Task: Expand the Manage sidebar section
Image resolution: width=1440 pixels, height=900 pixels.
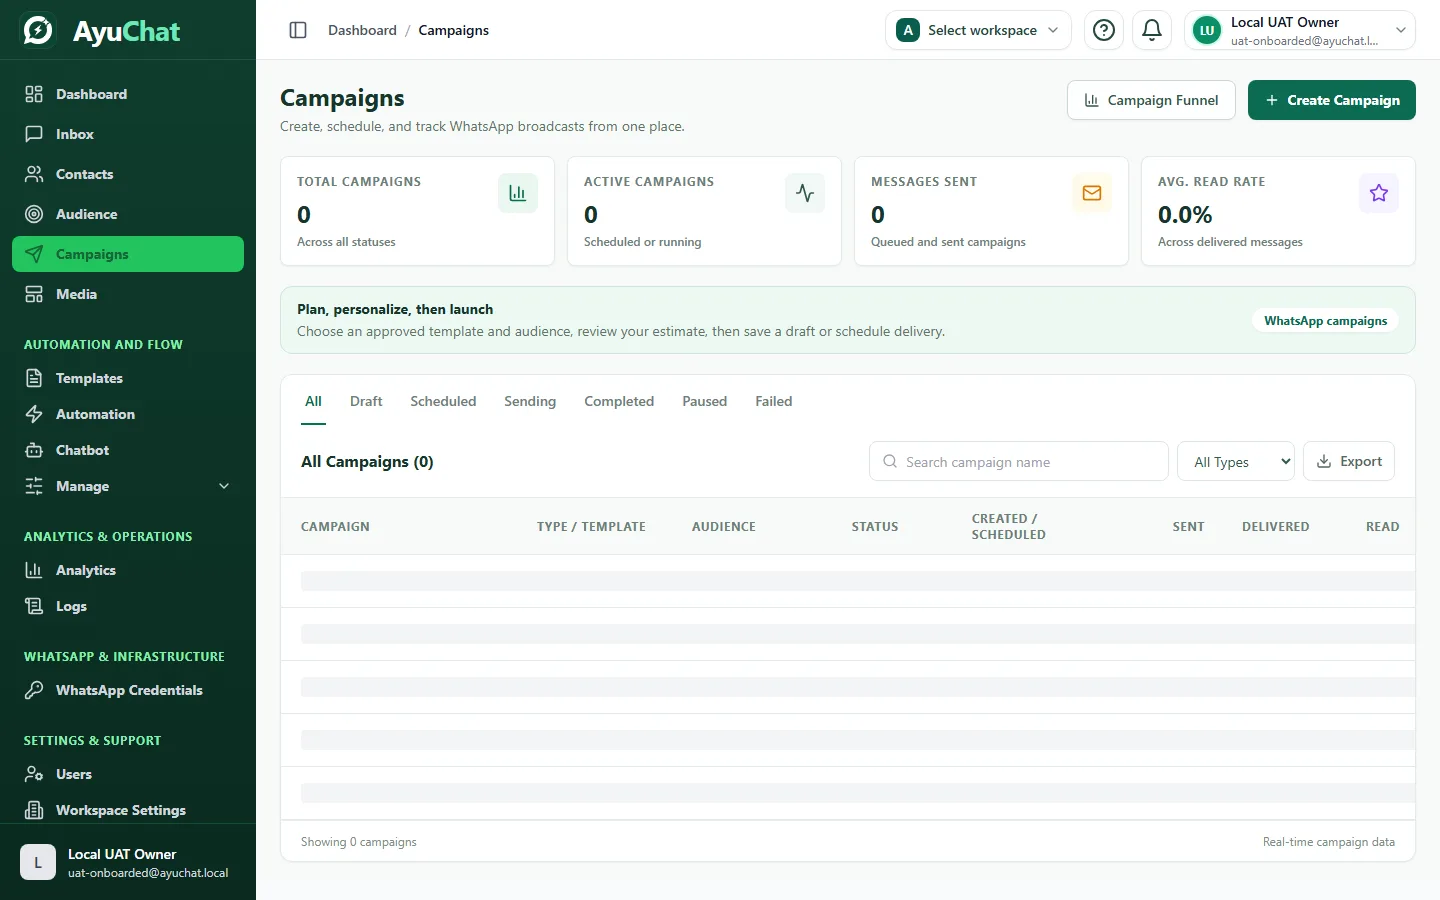Action: 128,486
